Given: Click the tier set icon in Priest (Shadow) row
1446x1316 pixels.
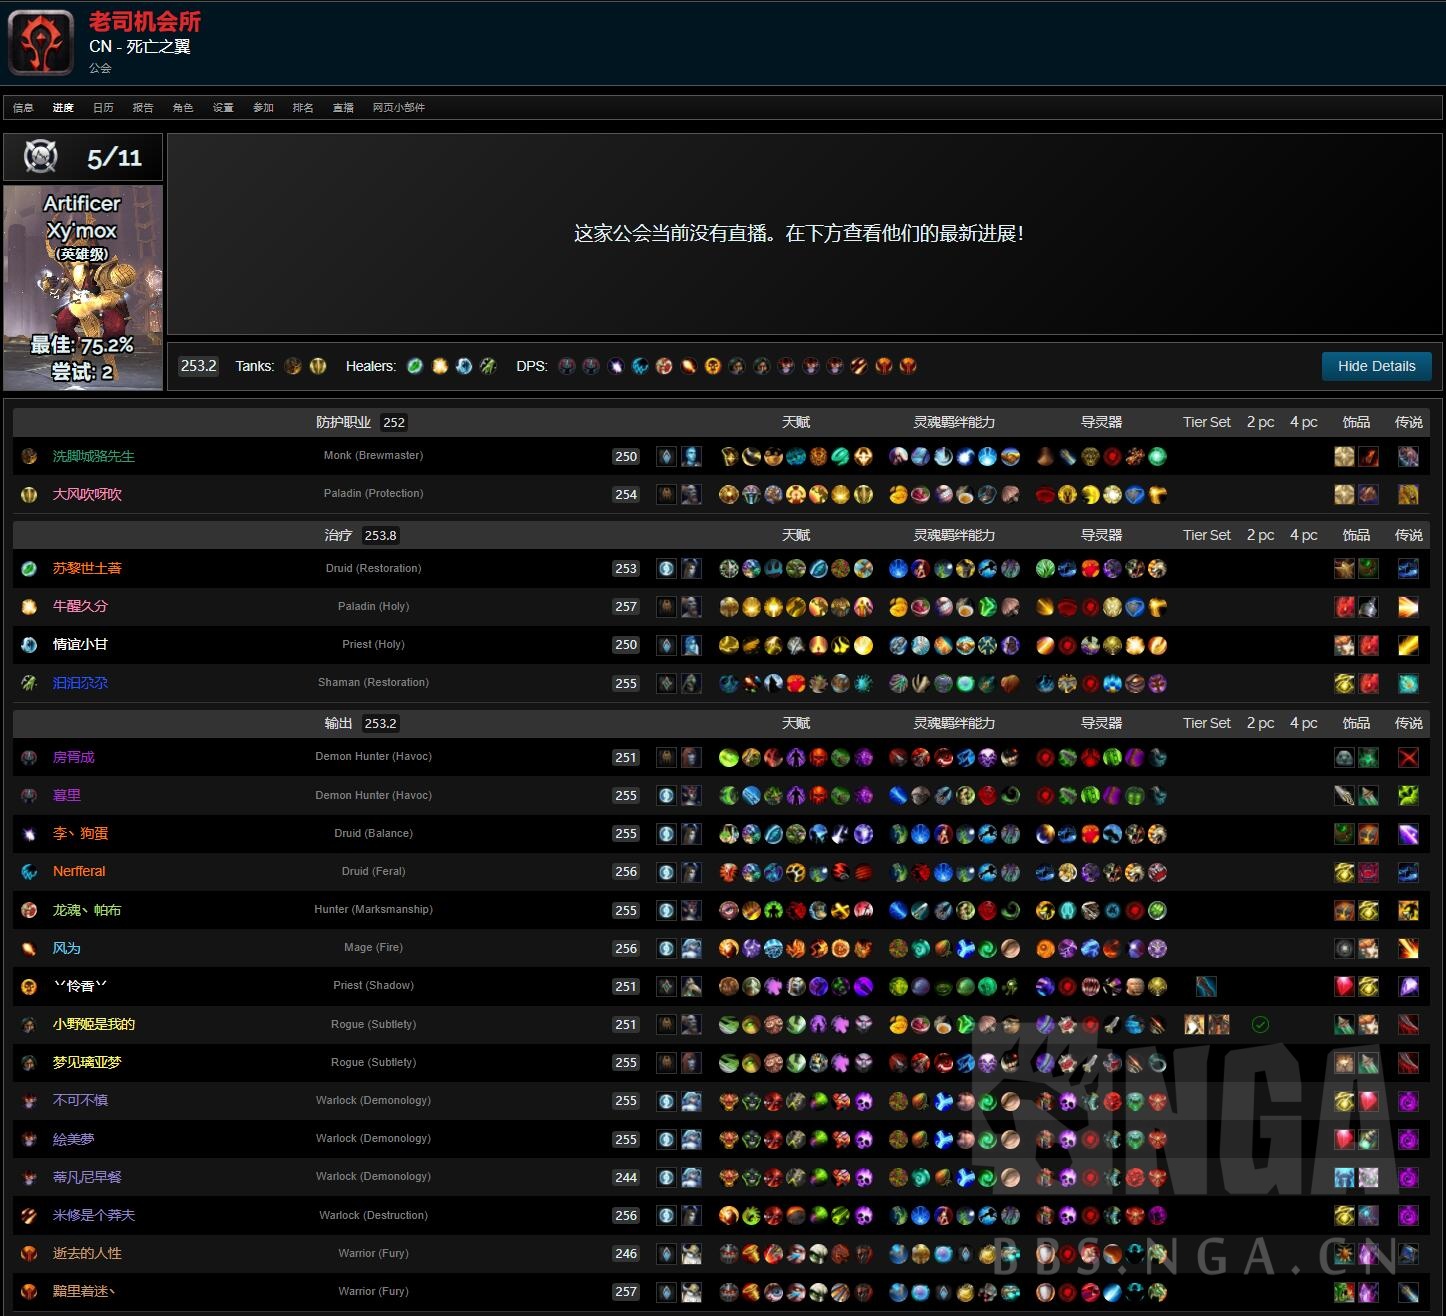Looking at the screenshot, I should point(1206,986).
